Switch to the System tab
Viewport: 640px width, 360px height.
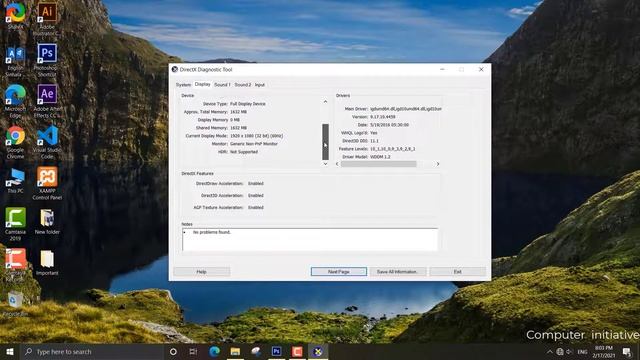pos(183,85)
